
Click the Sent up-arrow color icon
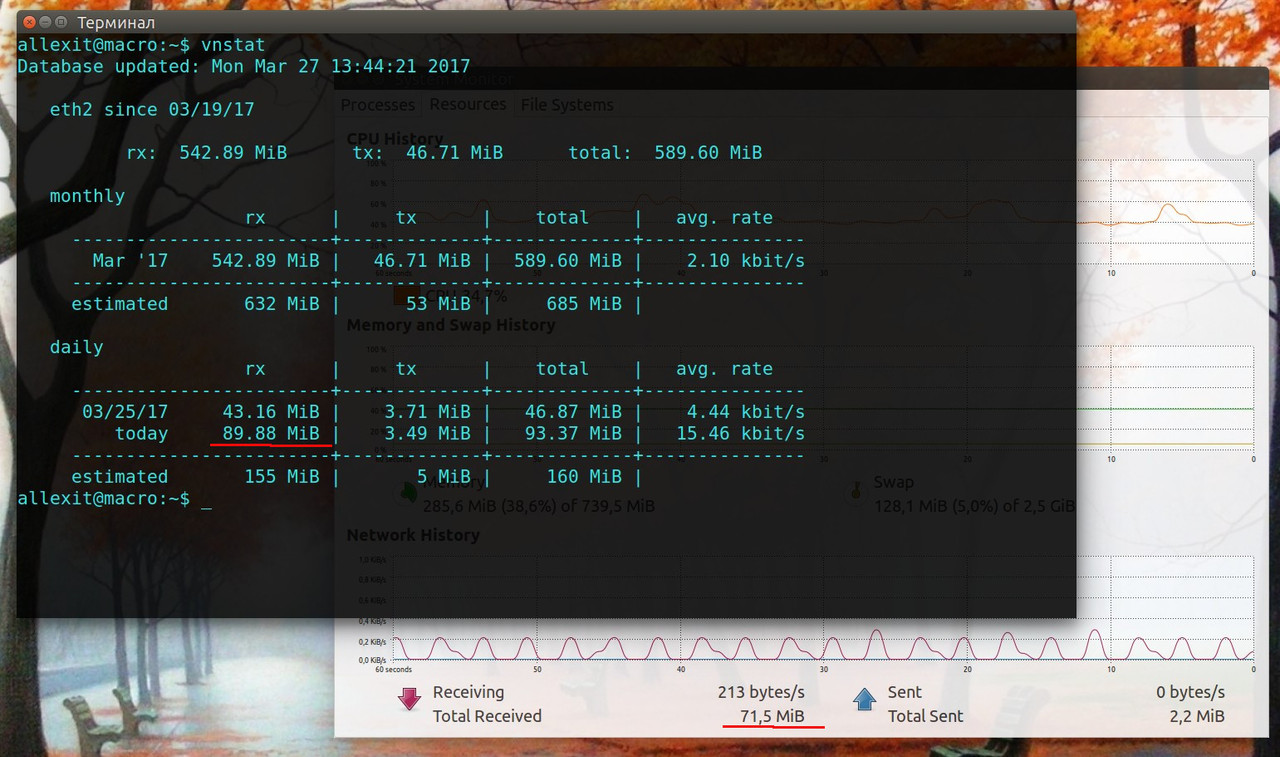pos(864,698)
